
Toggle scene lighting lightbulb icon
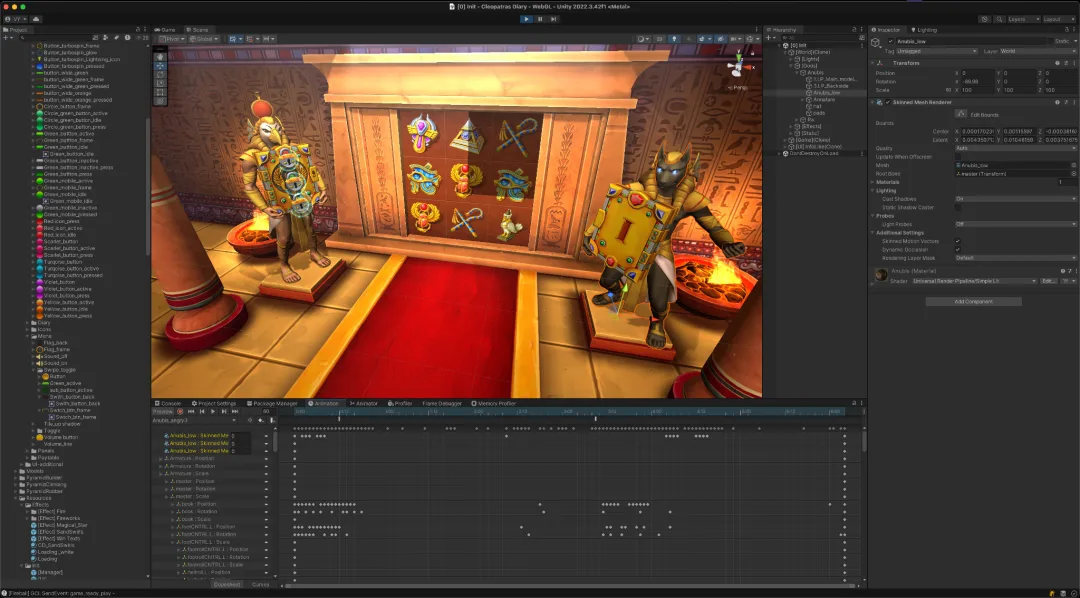[674, 39]
